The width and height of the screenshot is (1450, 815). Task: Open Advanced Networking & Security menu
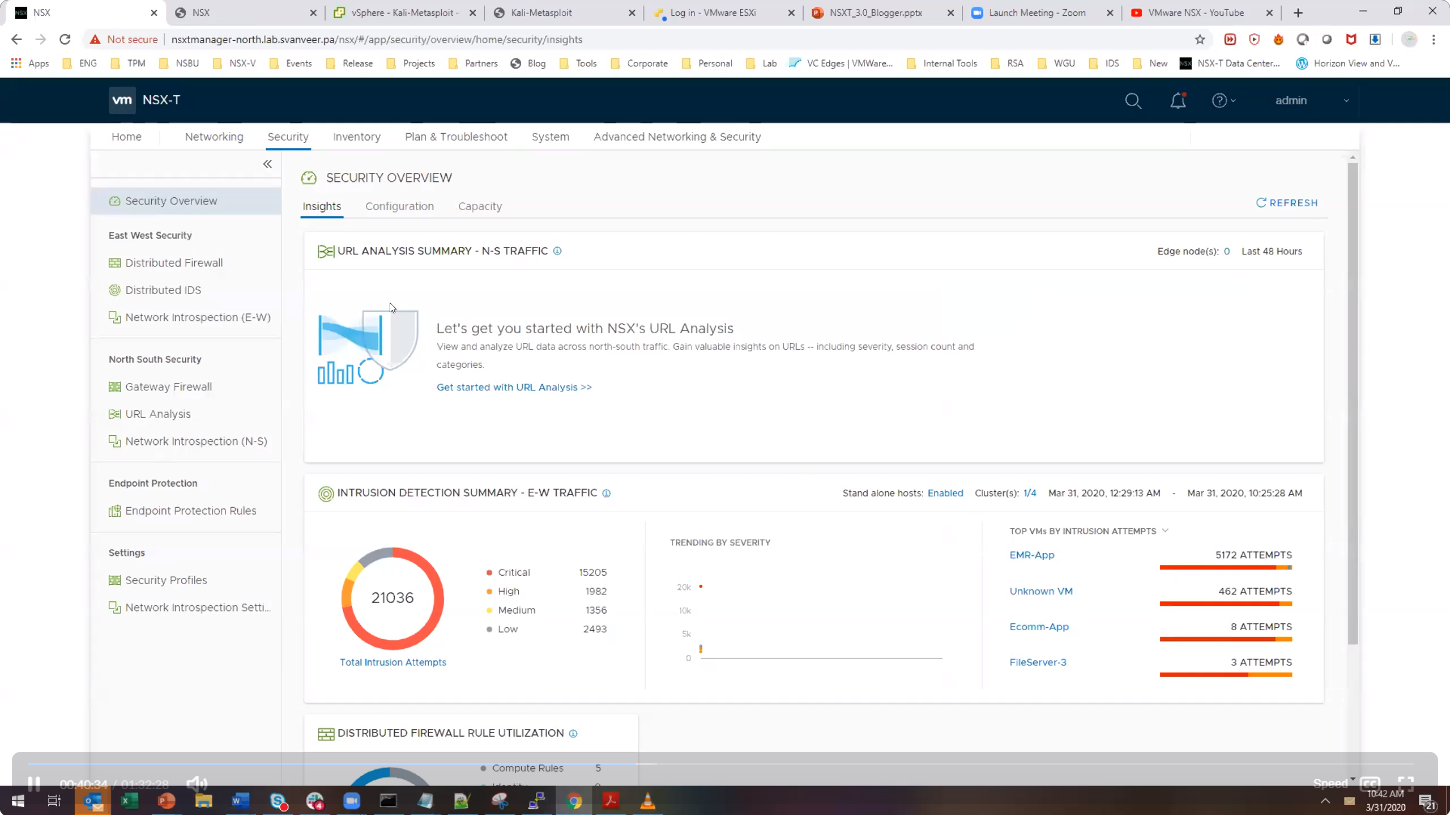click(677, 137)
